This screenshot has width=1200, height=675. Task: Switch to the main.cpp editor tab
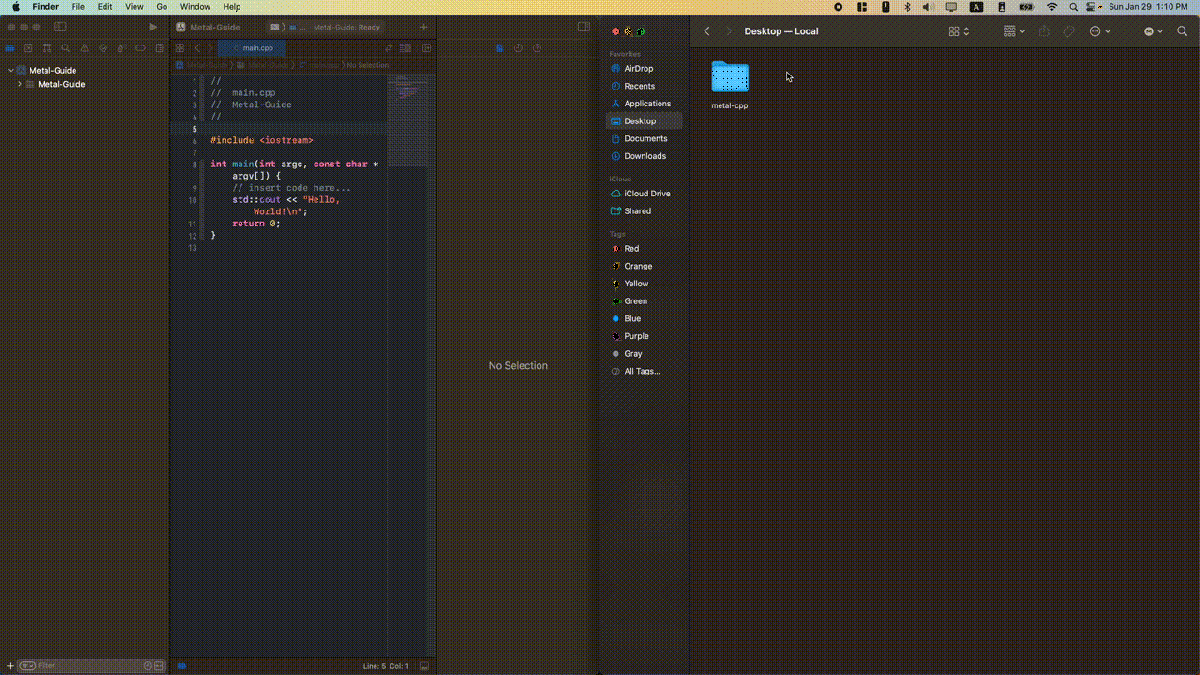(256, 48)
